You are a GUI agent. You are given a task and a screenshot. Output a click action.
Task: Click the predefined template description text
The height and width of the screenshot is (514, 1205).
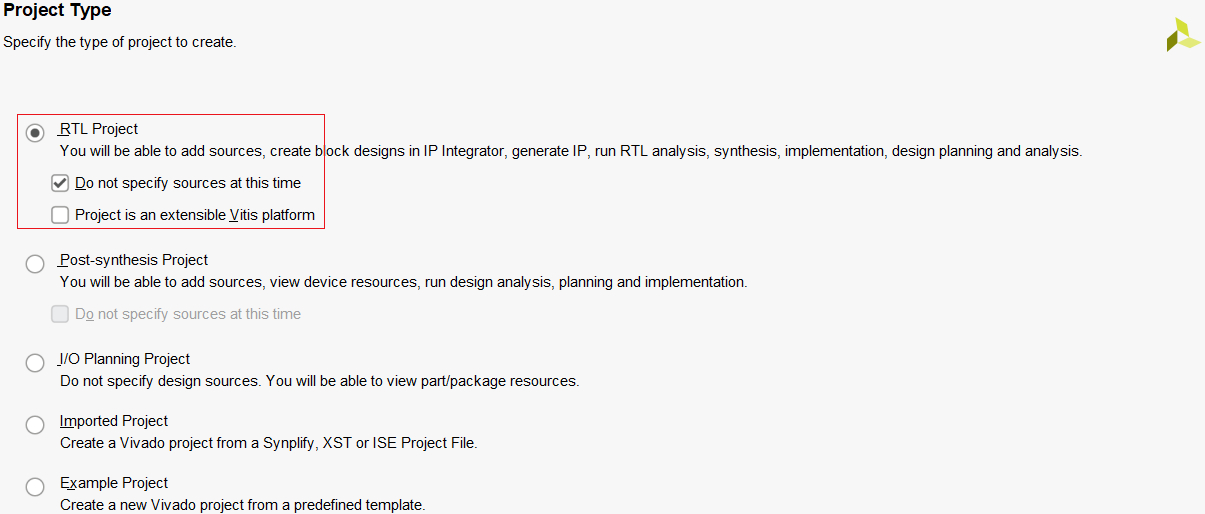click(x=242, y=505)
